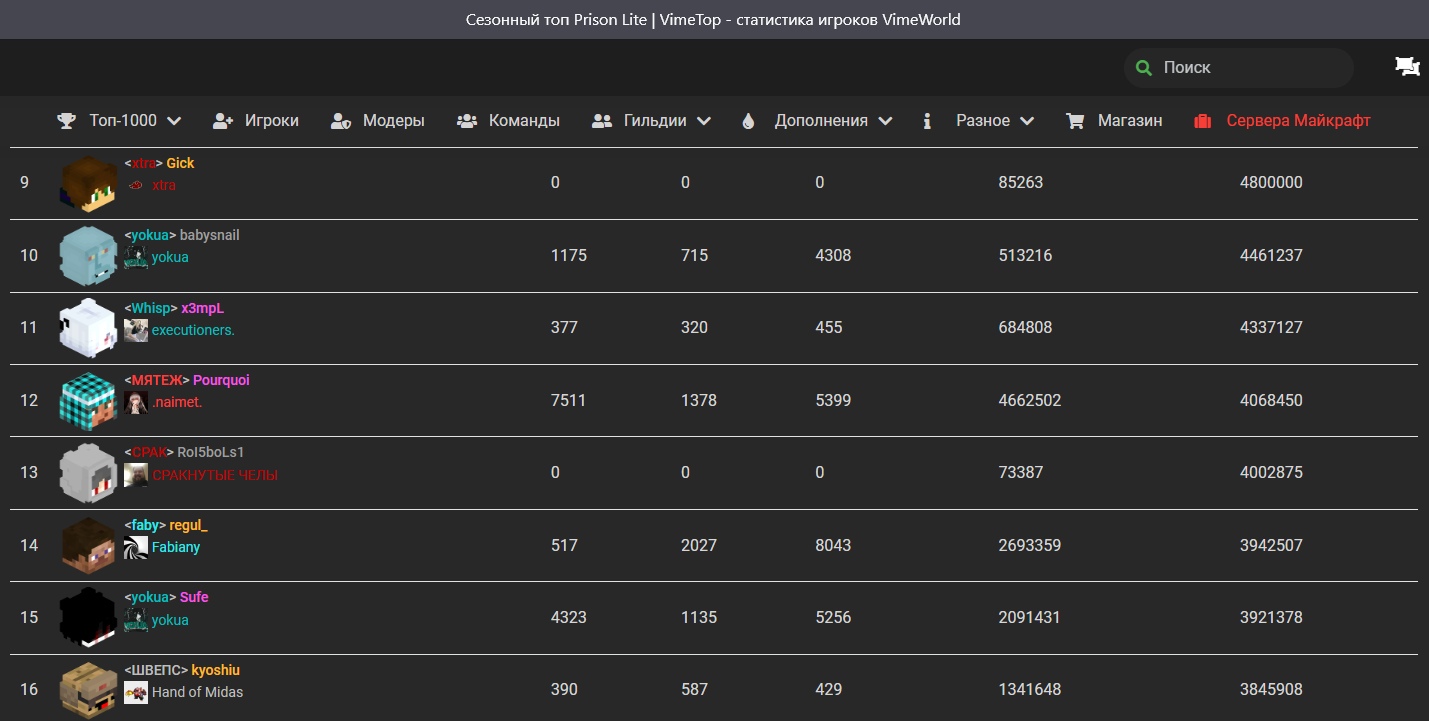Click the water drop icon beside Дополнения
1429x721 pixels.
748,121
